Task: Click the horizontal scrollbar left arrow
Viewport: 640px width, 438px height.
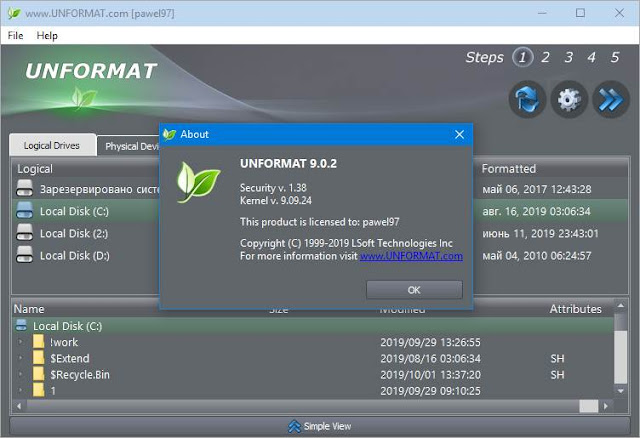Action: click(x=19, y=406)
